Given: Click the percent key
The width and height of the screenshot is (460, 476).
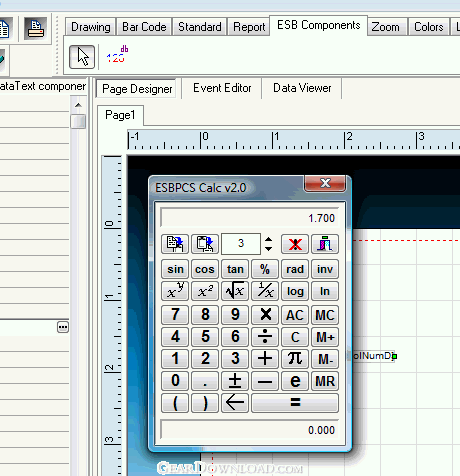Looking at the screenshot, I should coord(265,269).
